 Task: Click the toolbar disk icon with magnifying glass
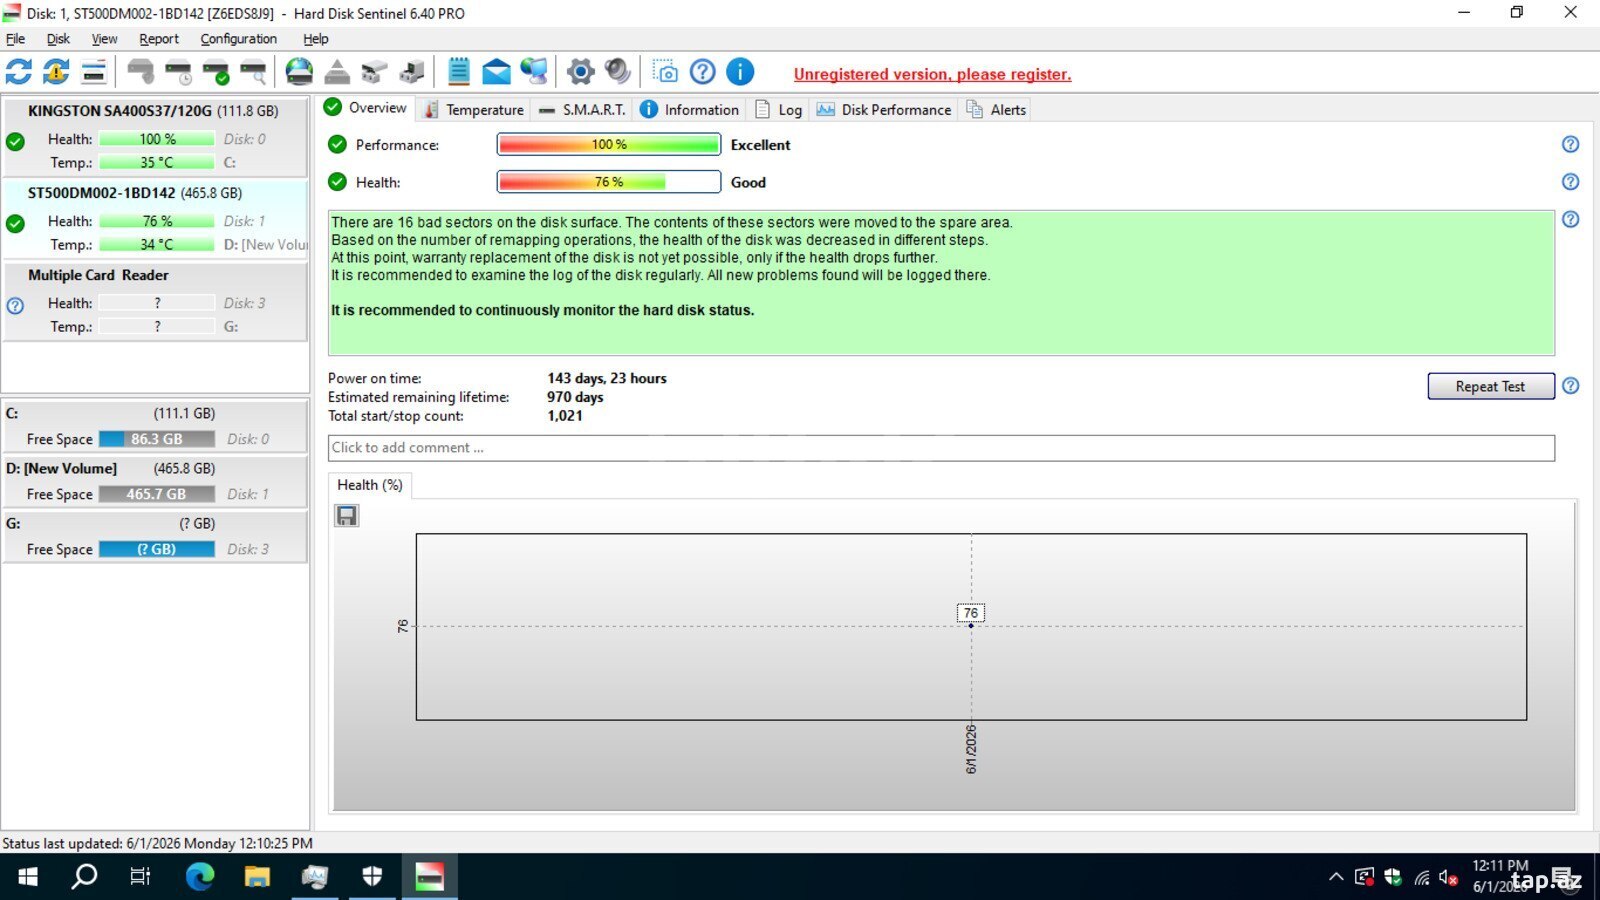click(253, 72)
